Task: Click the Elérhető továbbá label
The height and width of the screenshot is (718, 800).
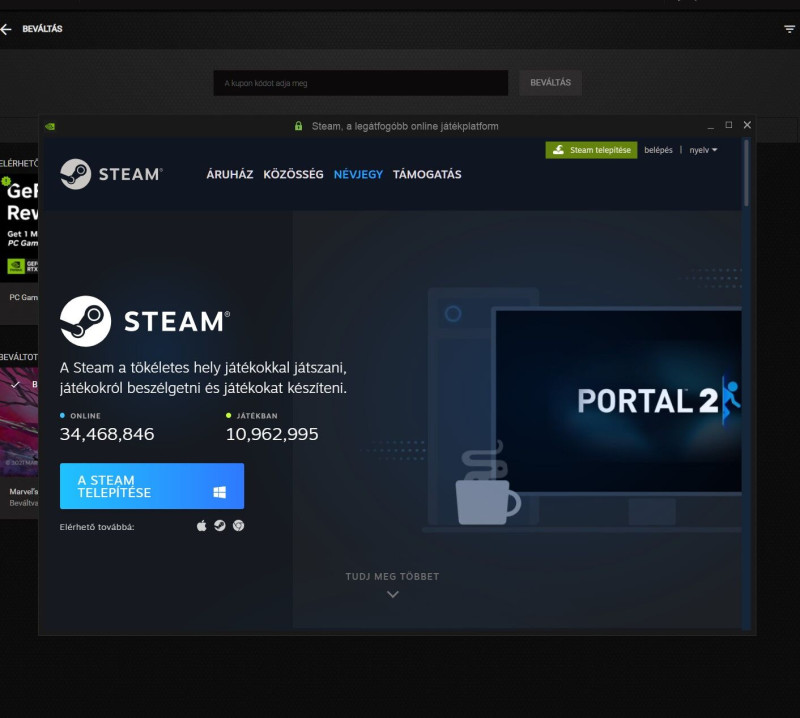Action: pos(97,527)
